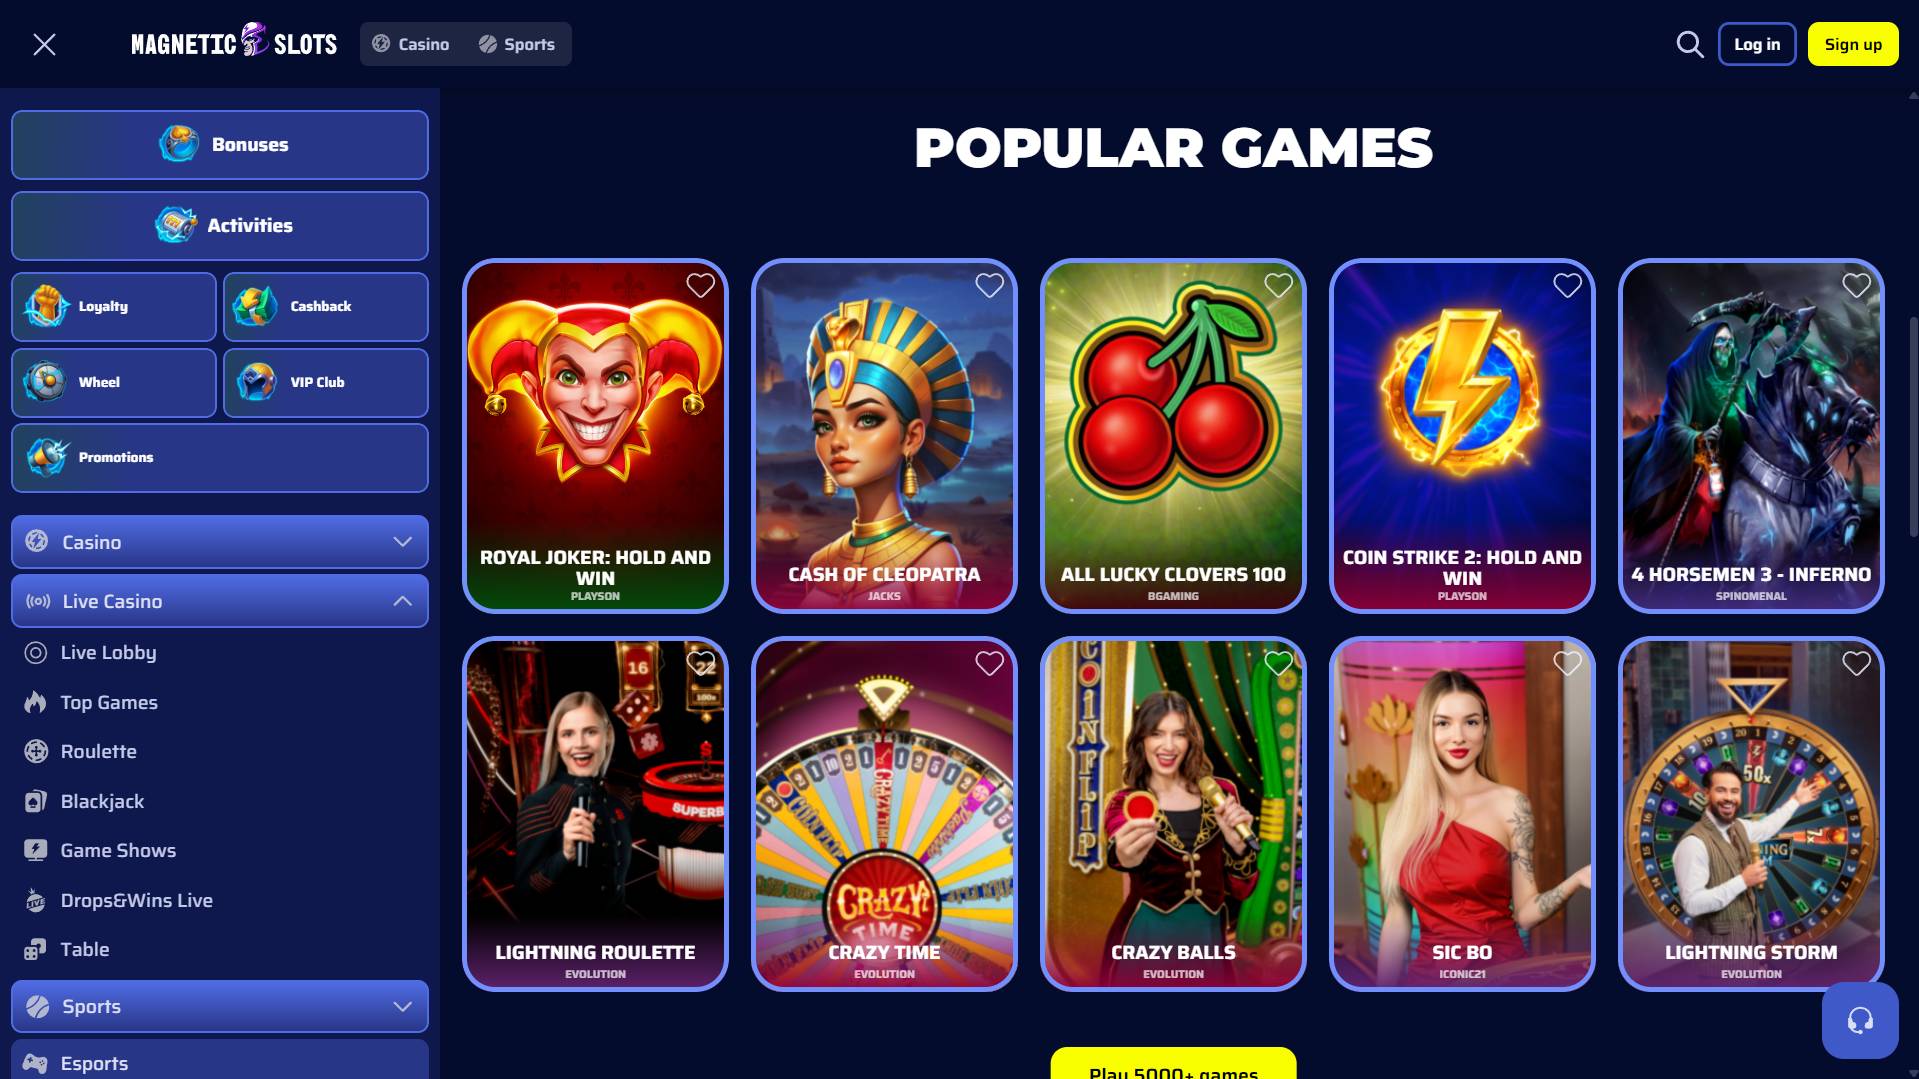Image resolution: width=1919 pixels, height=1079 pixels.
Task: Open the Cash of Cleopatra game thumbnail
Action: click(884, 436)
